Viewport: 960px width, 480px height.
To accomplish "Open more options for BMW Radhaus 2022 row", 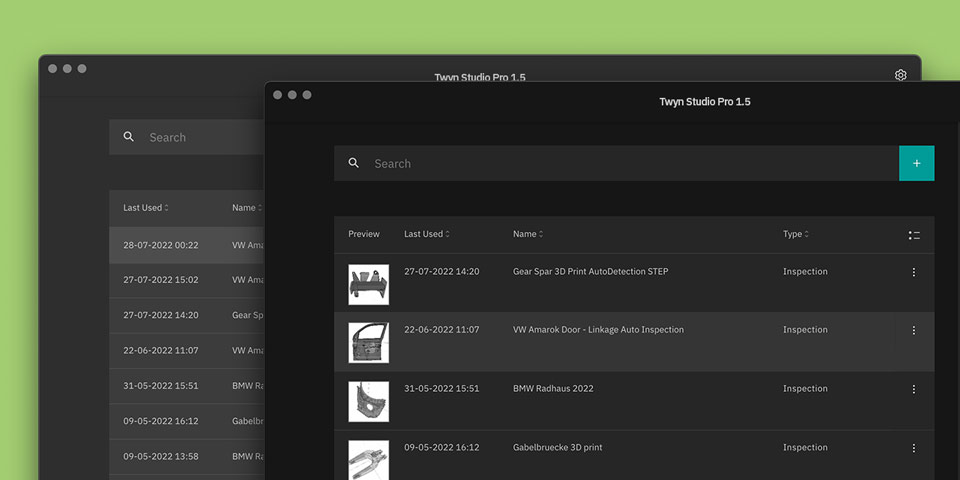I will click(913, 389).
